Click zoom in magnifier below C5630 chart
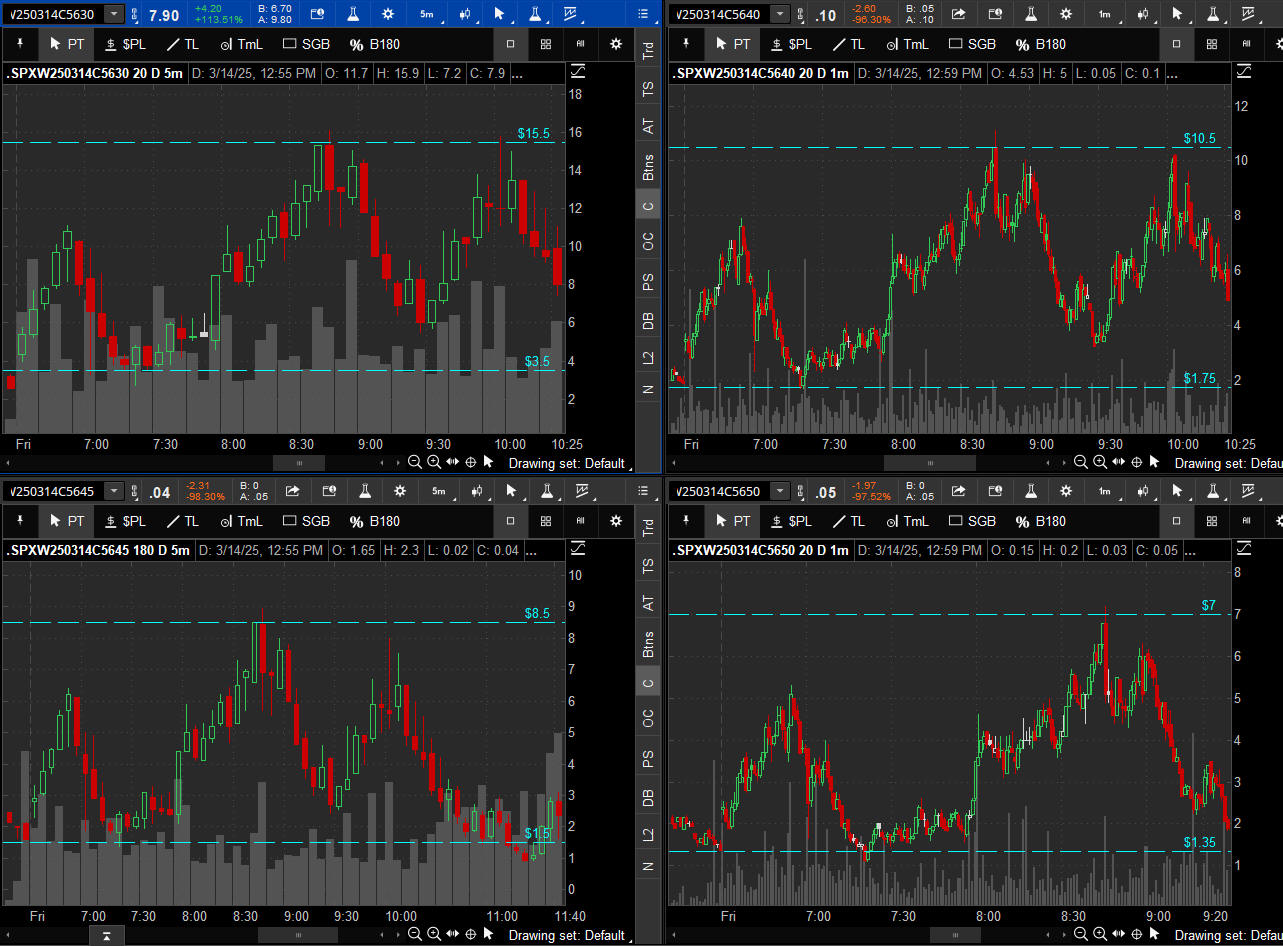The image size is (1283, 946). [434, 462]
